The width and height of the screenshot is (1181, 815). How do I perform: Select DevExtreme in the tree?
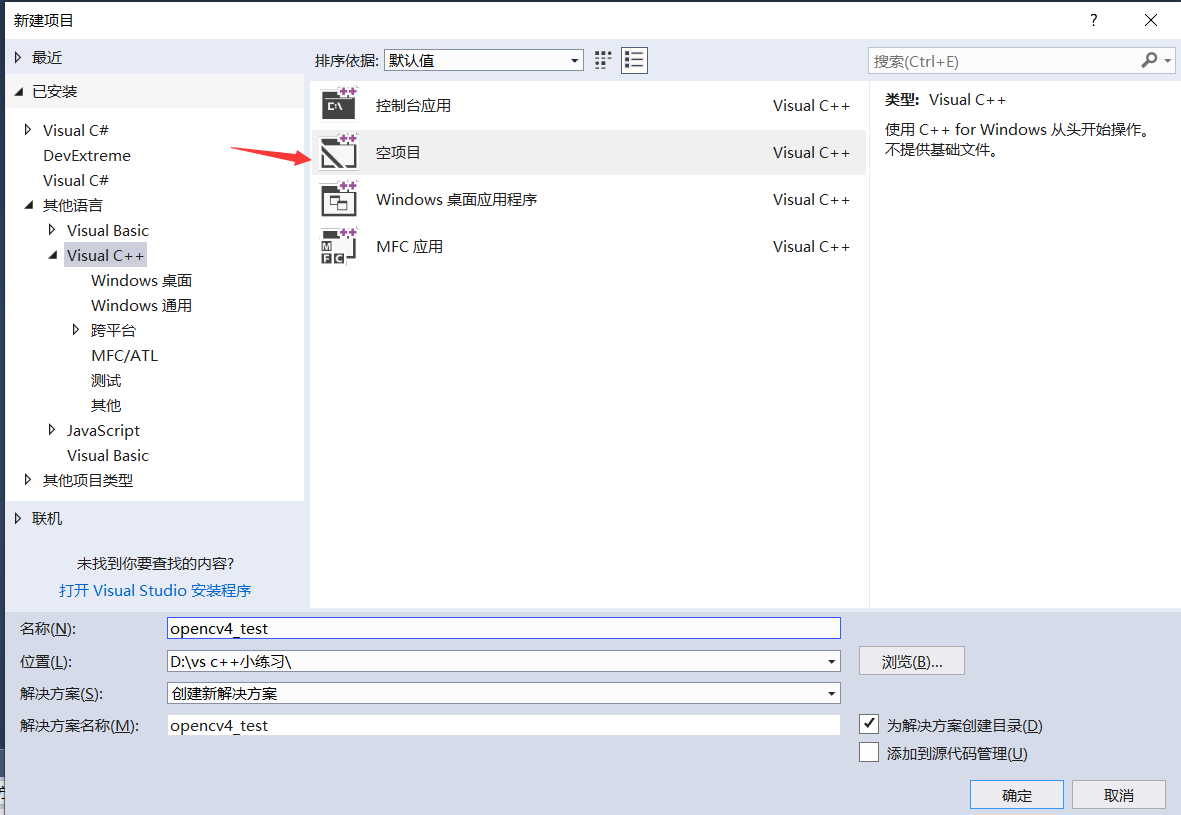pyautogui.click(x=87, y=155)
